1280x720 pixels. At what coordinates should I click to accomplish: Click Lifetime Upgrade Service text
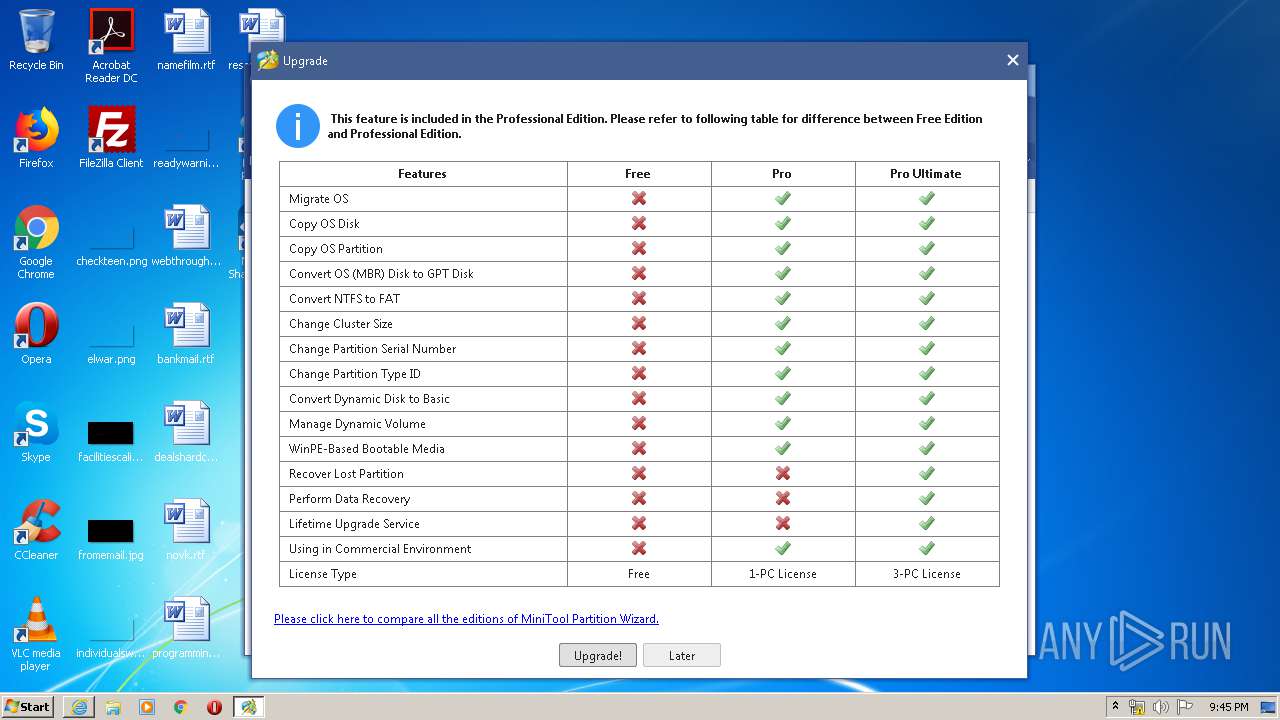[354, 524]
